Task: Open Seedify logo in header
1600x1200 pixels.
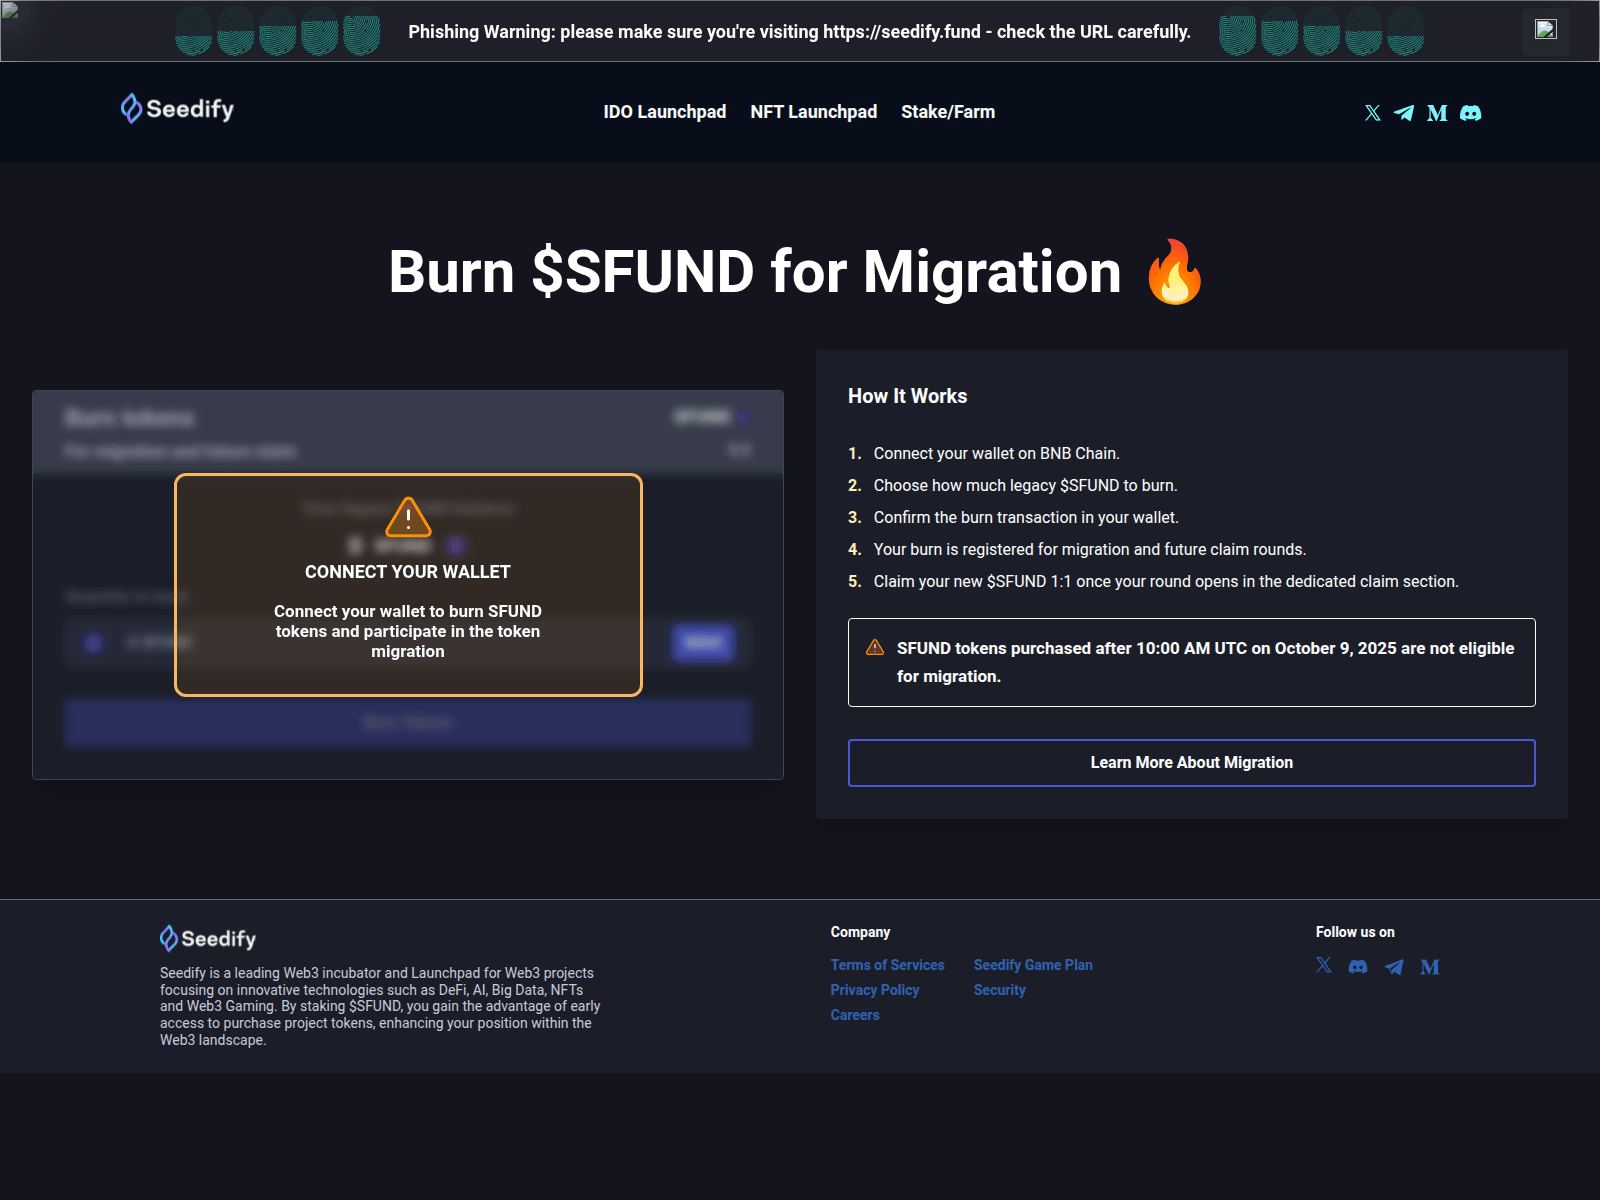Action: (177, 109)
